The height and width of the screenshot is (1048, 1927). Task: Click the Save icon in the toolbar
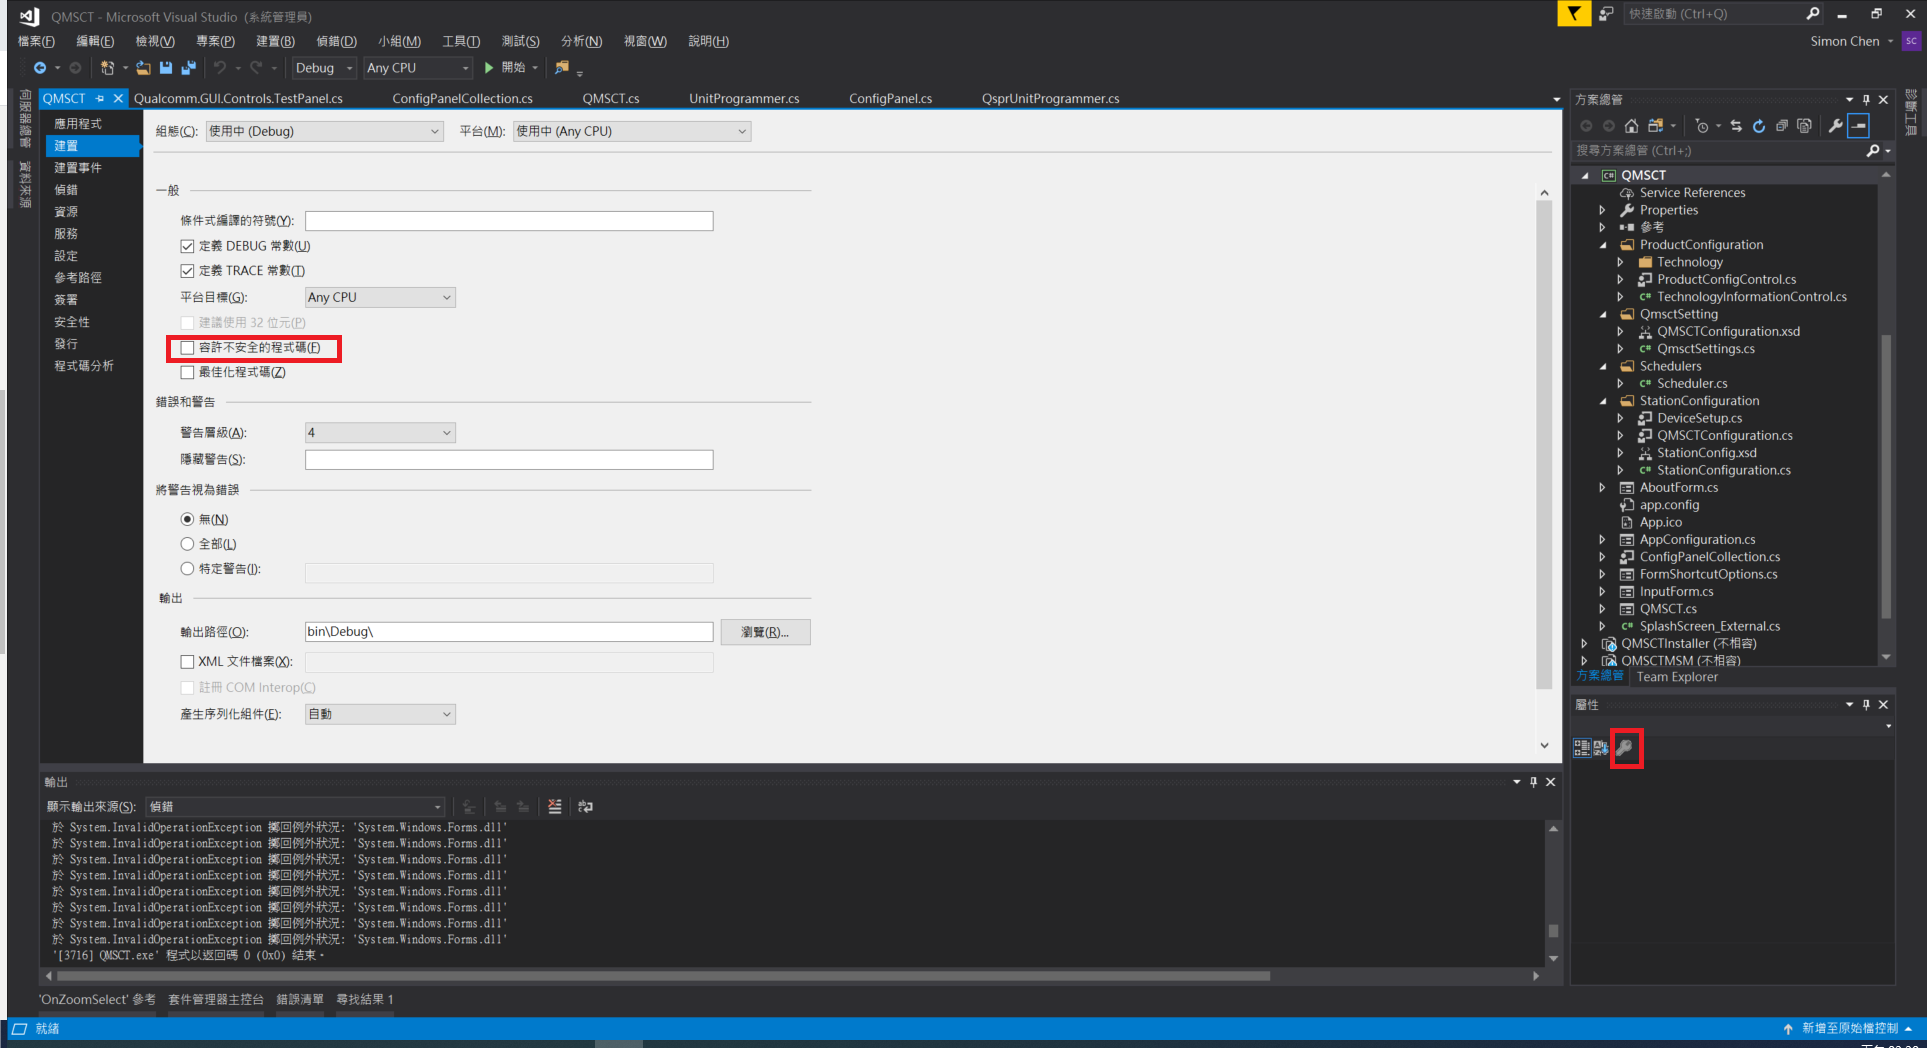coord(166,68)
